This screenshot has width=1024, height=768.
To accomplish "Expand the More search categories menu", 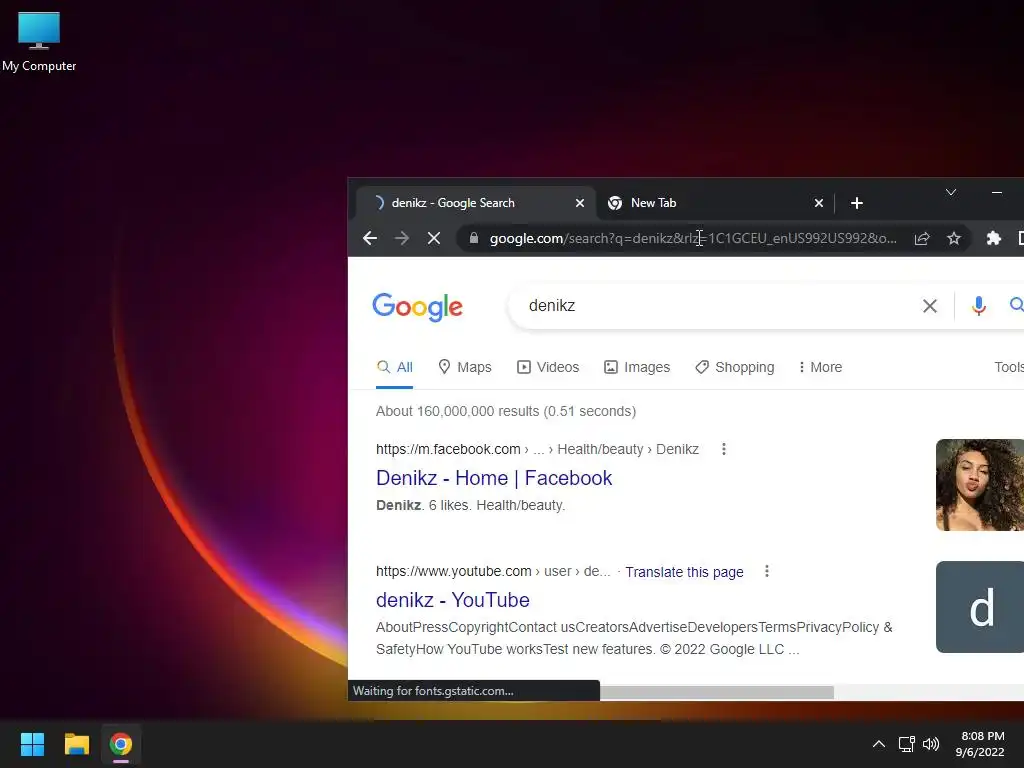I will (820, 367).
